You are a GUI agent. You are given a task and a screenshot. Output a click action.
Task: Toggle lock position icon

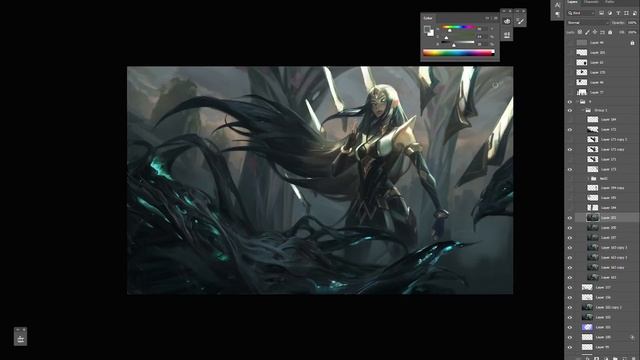pos(595,32)
